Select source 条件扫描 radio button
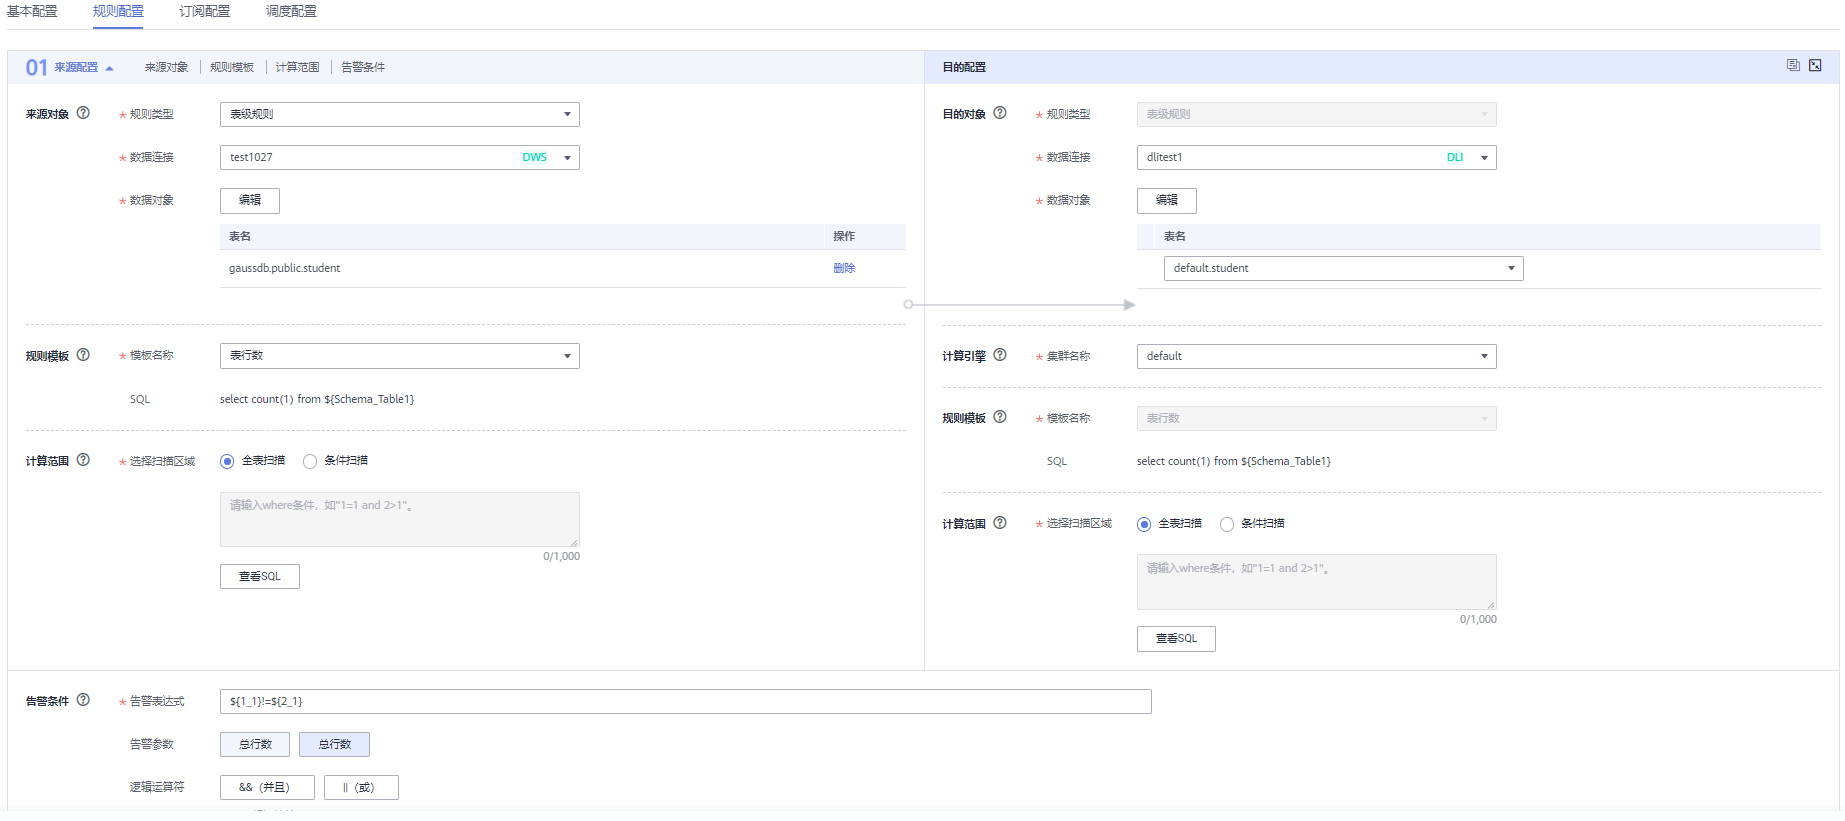This screenshot has height=821, width=1845. pos(310,461)
